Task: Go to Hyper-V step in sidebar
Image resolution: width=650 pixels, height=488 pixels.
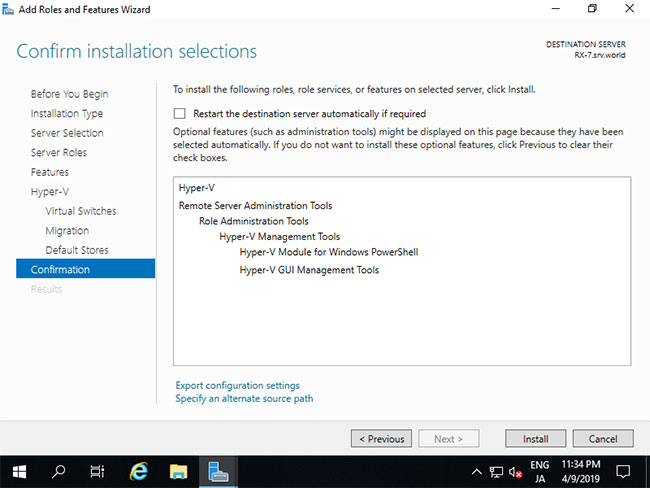Action: 50,192
